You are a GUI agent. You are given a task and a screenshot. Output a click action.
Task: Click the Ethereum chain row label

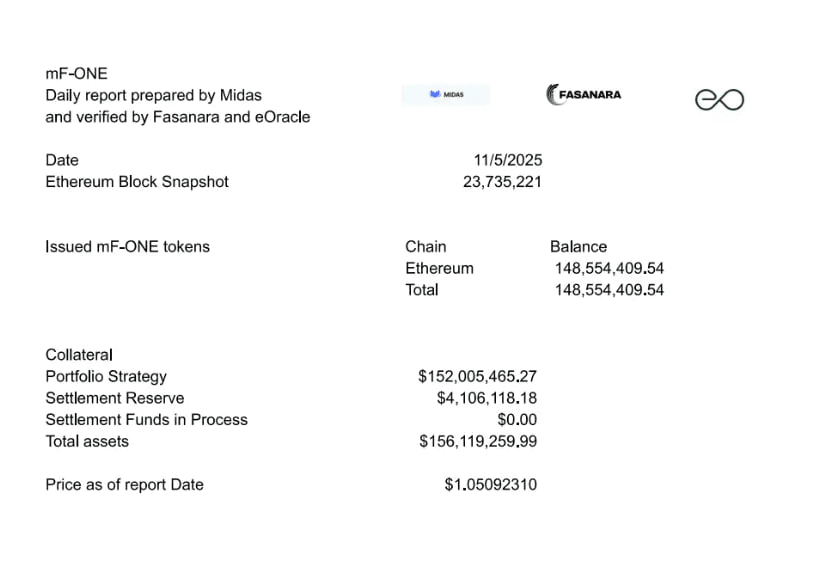click(x=439, y=268)
